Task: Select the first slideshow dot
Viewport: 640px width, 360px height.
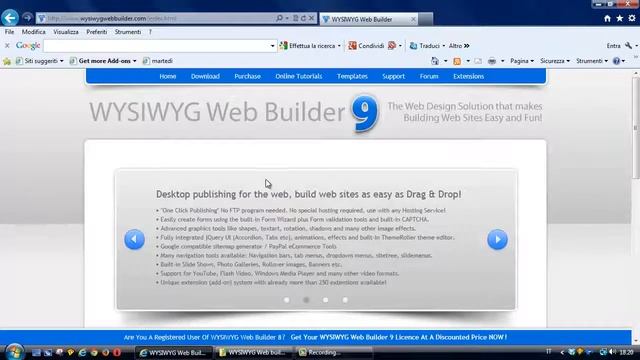Action: [287, 300]
